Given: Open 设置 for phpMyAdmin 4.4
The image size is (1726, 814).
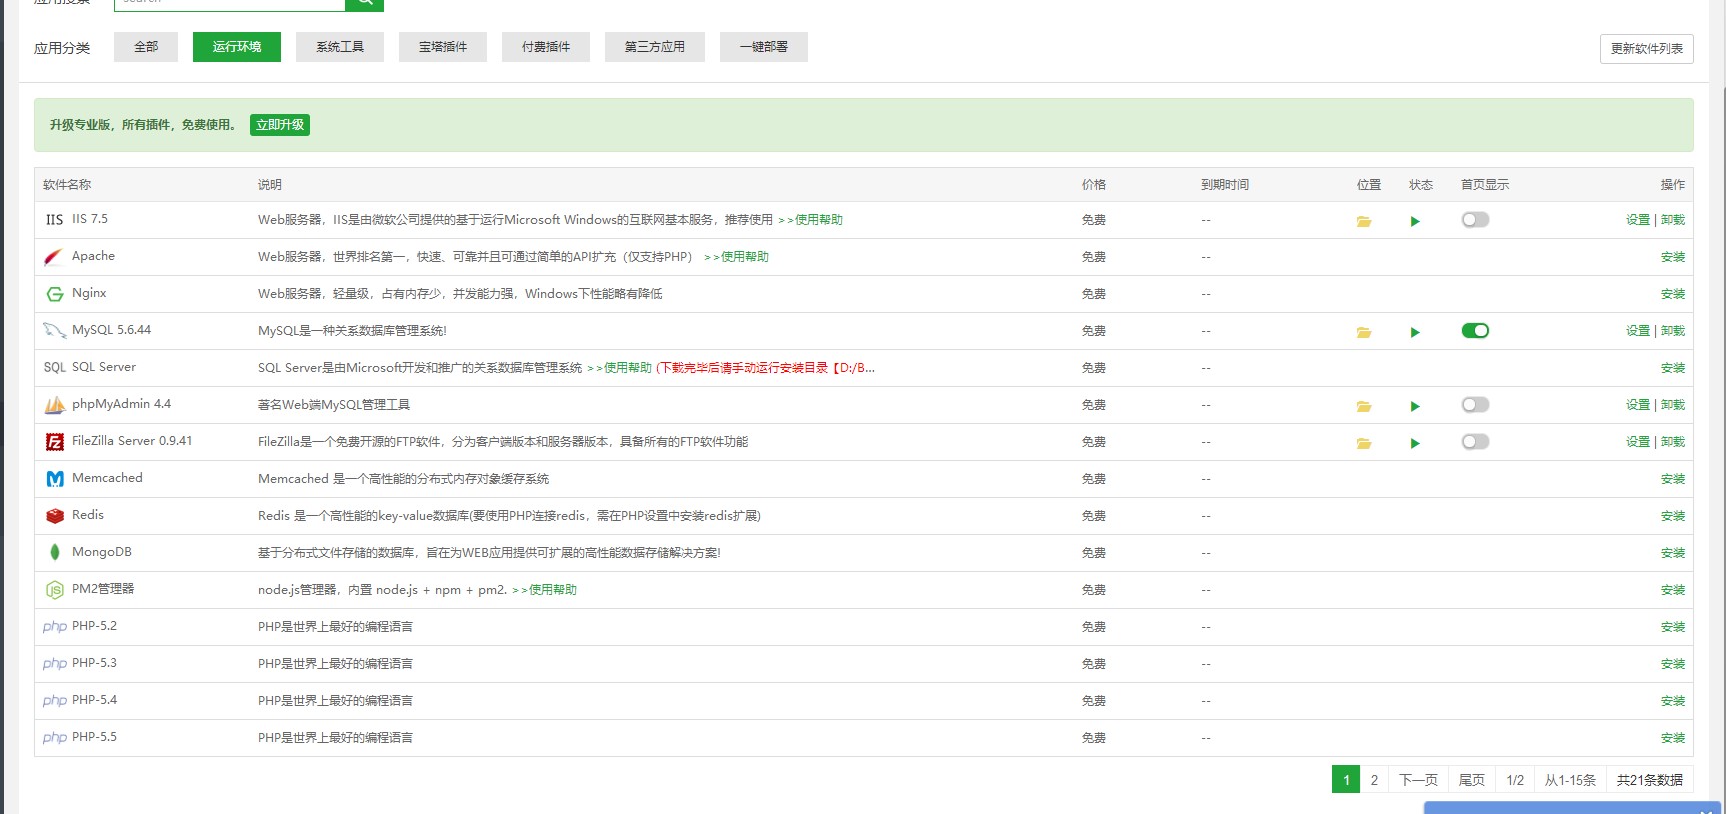Looking at the screenshot, I should click(x=1638, y=405).
